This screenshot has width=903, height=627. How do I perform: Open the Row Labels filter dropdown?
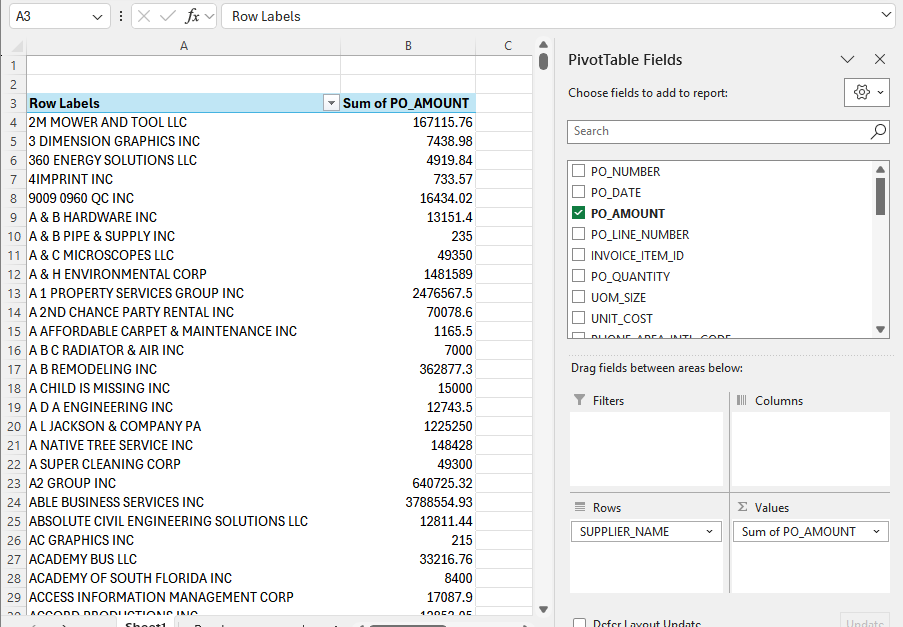point(330,103)
